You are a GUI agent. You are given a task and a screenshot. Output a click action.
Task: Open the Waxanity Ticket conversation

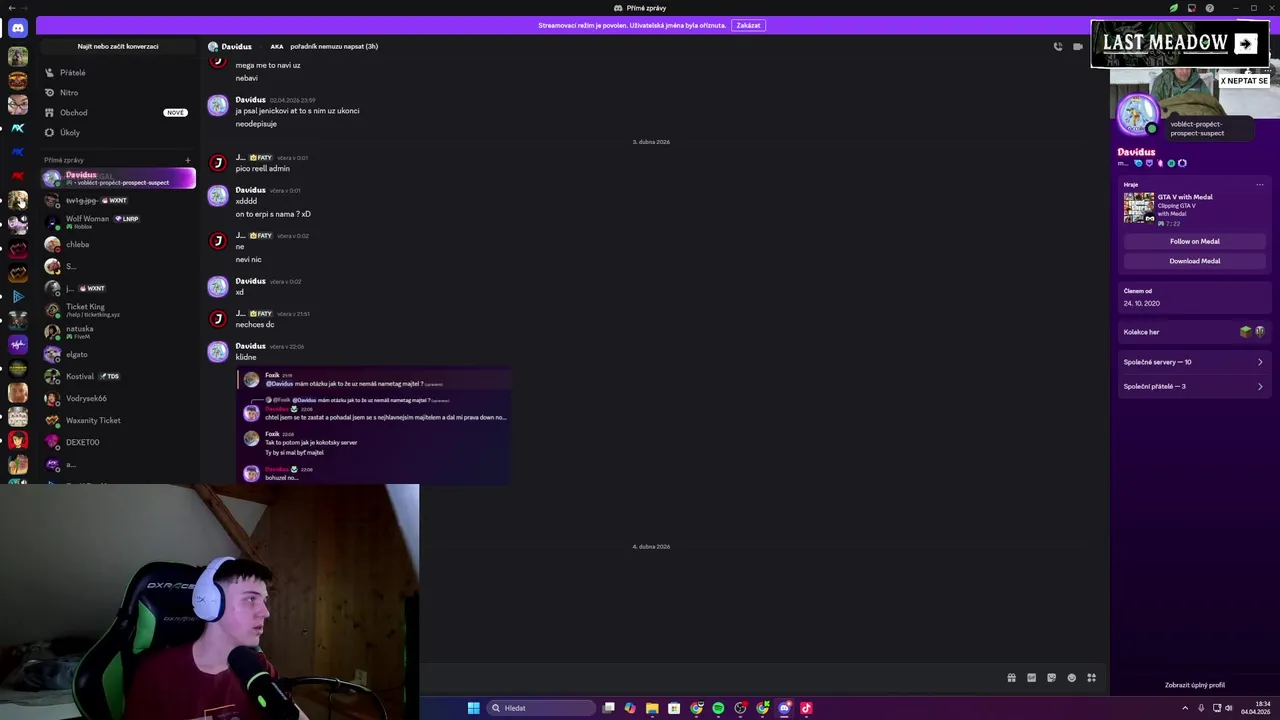point(118,420)
